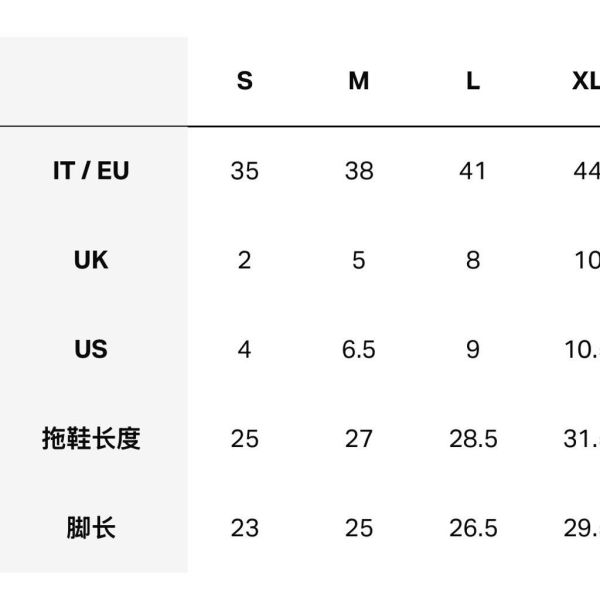Select US size 6.5 cell
600x600 pixels.
[x=359, y=350]
